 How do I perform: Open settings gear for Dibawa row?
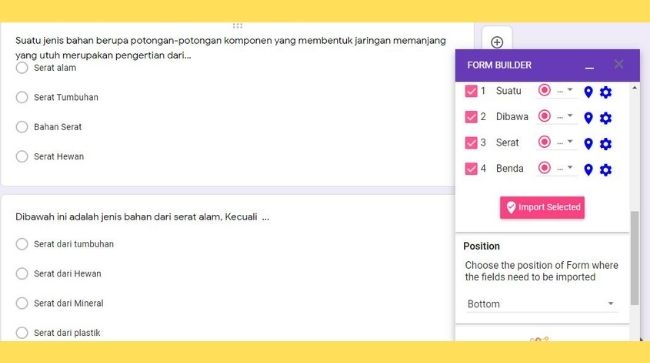[606, 118]
